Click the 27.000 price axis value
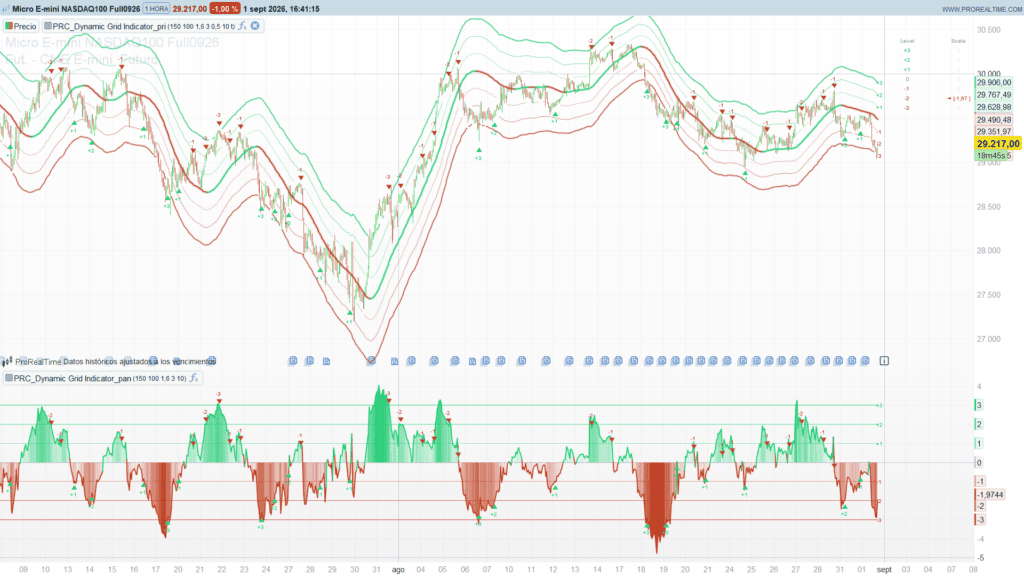Image resolution: width=1024 pixels, height=576 pixels. 988,339
